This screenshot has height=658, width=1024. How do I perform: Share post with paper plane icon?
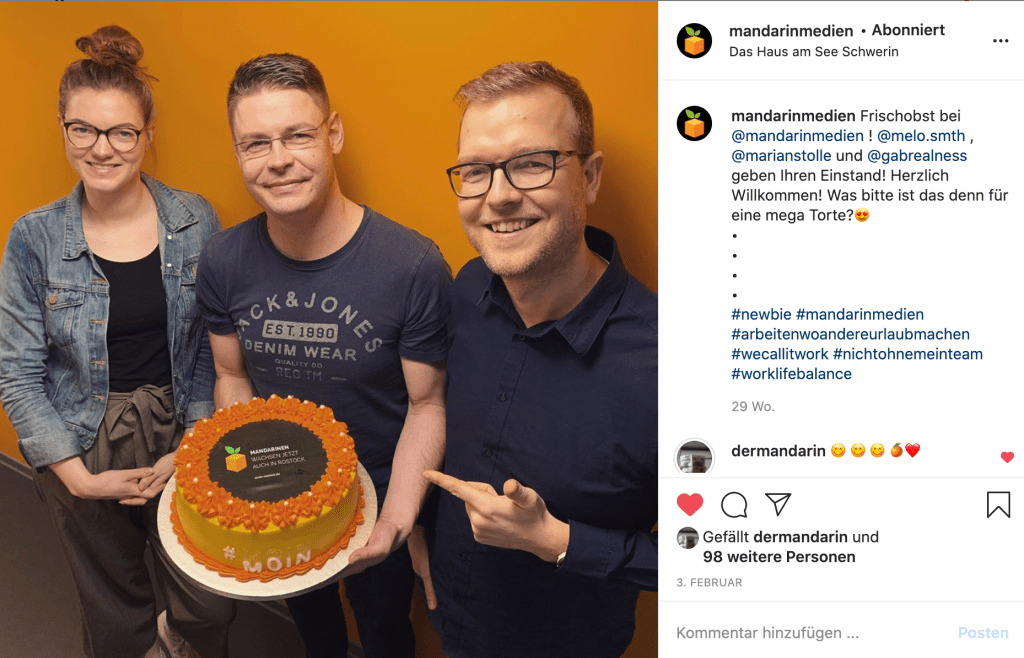[778, 504]
